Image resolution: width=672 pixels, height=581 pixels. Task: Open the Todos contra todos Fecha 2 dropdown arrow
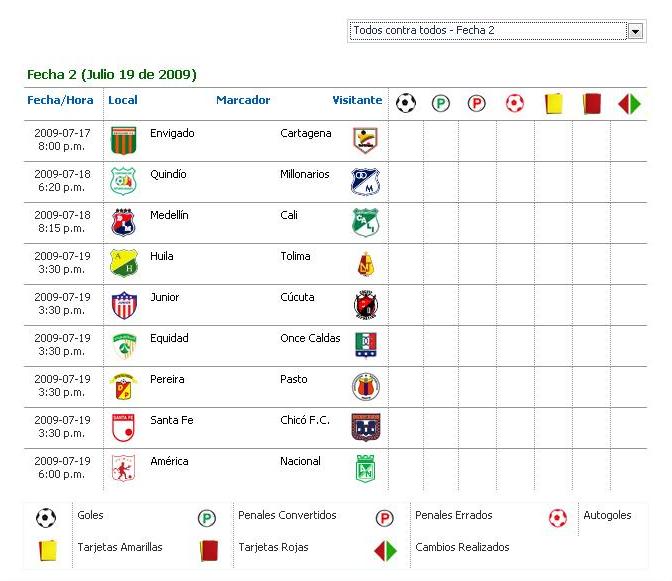pos(635,31)
